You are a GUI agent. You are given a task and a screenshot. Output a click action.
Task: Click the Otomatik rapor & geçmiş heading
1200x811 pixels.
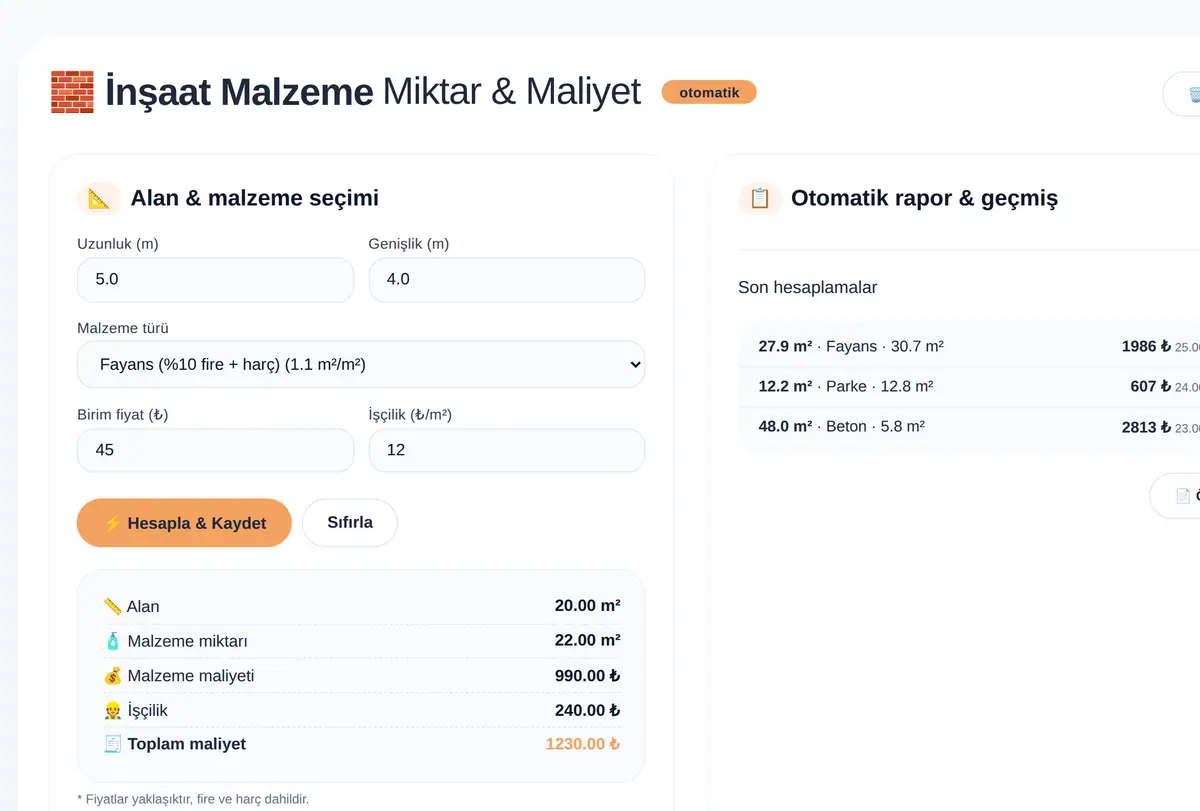[x=924, y=198]
